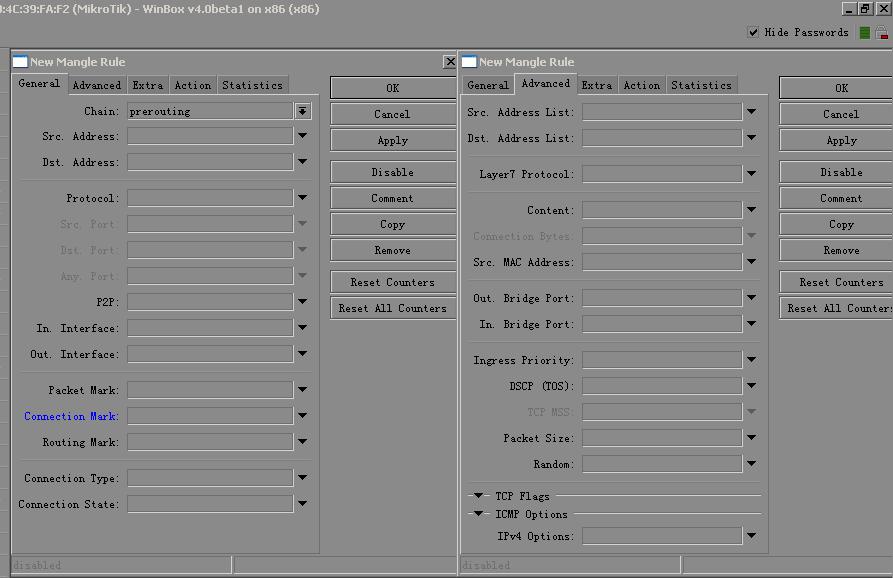This screenshot has width=893, height=578.
Task: Expand the ICMP Options section
Action: click(x=478, y=514)
